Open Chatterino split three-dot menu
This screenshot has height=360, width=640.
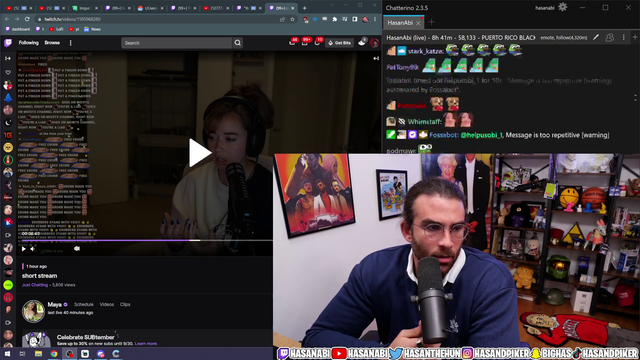pyautogui.click(x=623, y=38)
